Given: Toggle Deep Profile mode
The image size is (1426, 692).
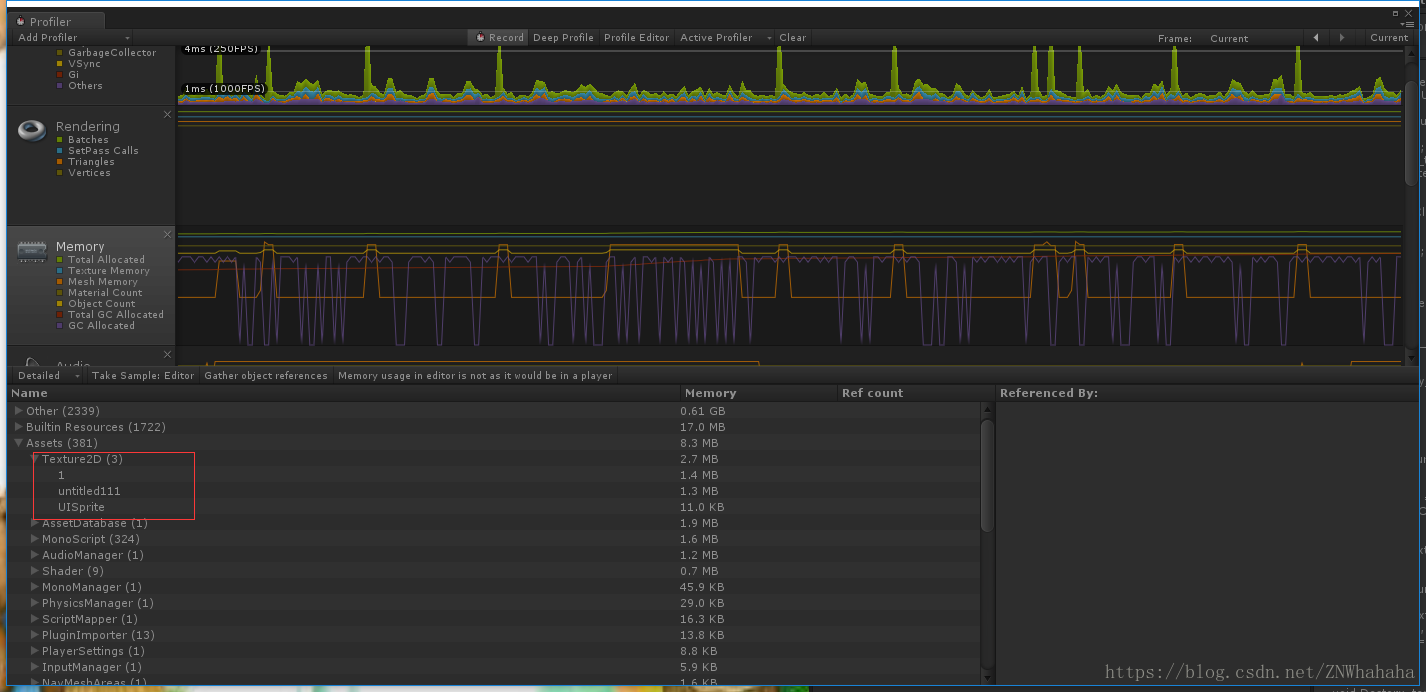Looking at the screenshot, I should [x=563, y=38].
